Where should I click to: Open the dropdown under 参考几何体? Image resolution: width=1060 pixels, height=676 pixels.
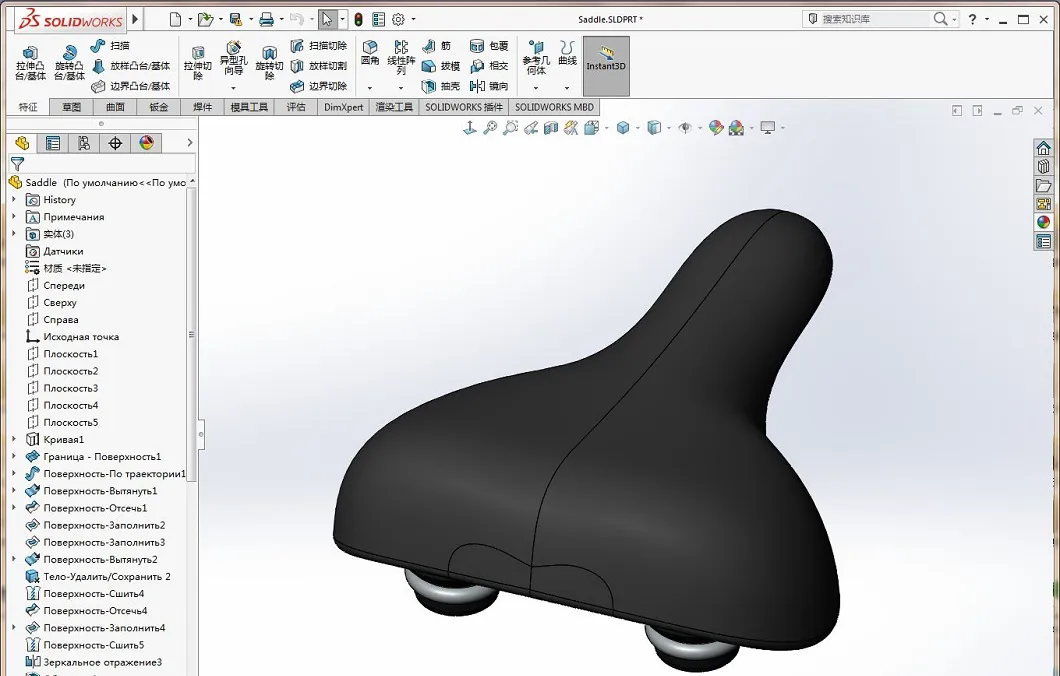[536, 88]
